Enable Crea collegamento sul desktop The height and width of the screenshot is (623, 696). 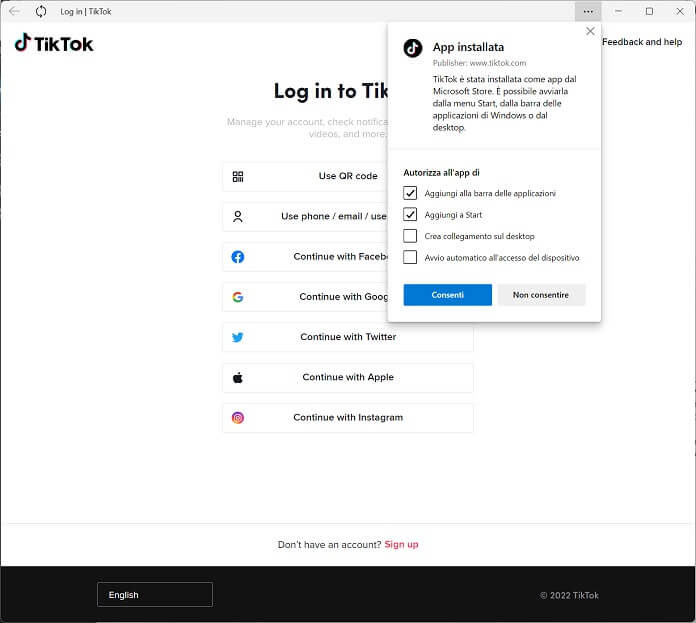pos(410,236)
